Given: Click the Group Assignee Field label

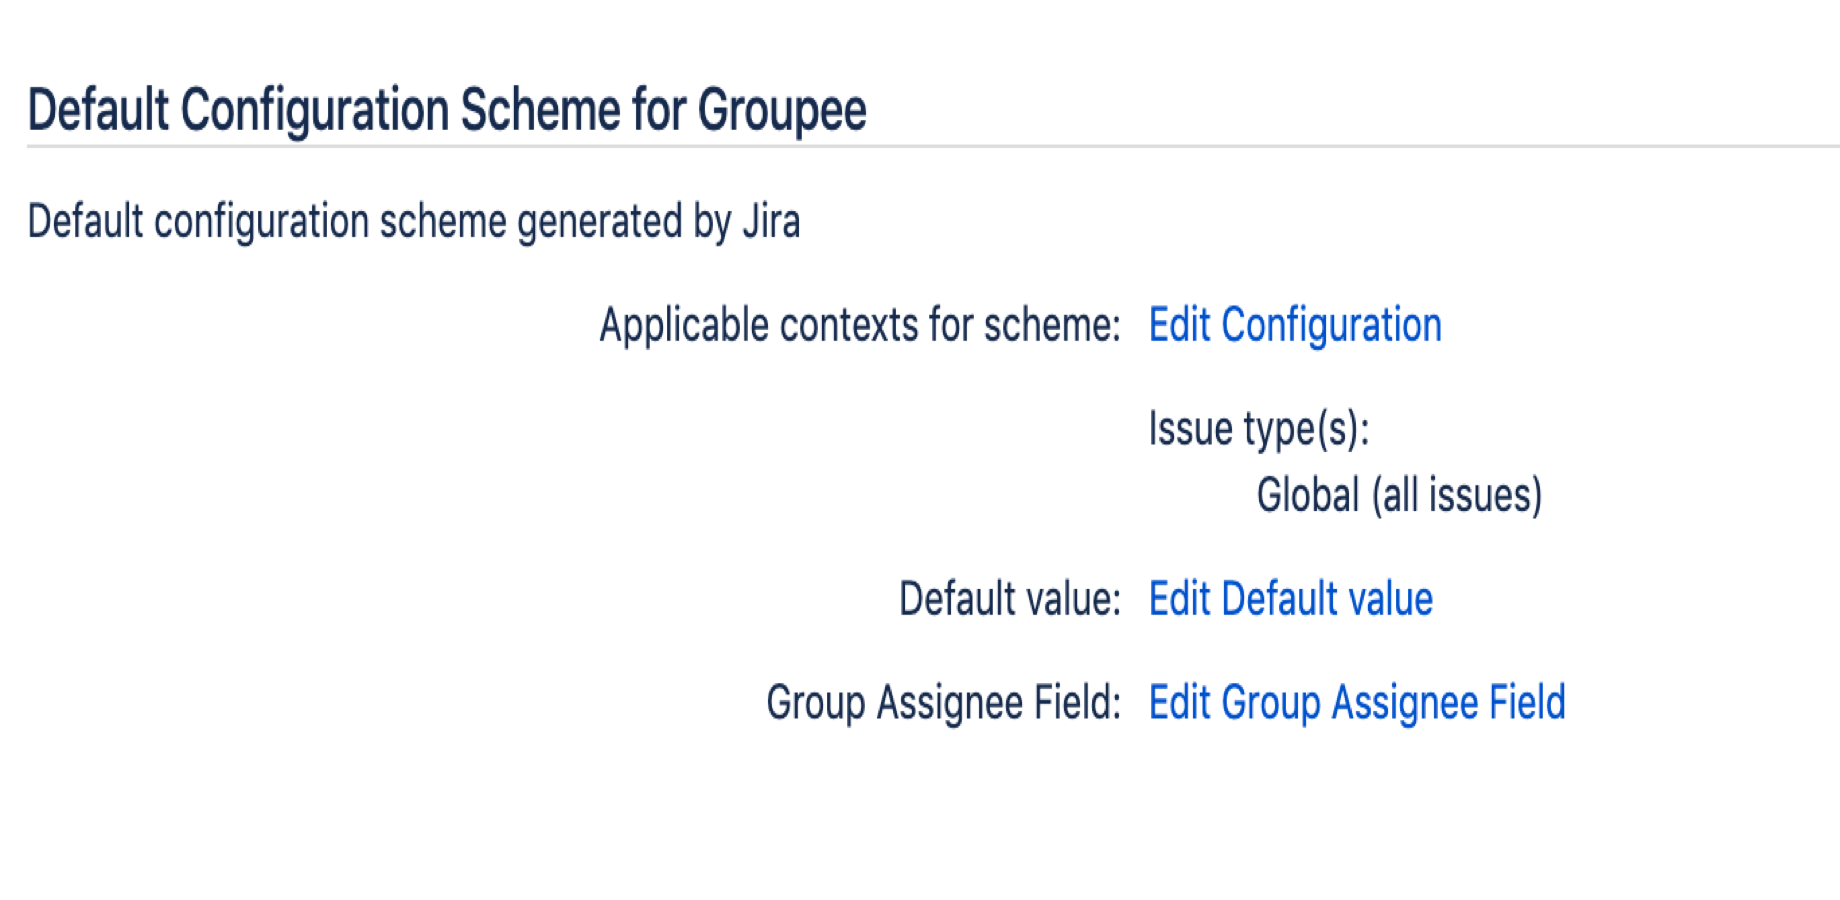Looking at the screenshot, I should pos(944,703).
